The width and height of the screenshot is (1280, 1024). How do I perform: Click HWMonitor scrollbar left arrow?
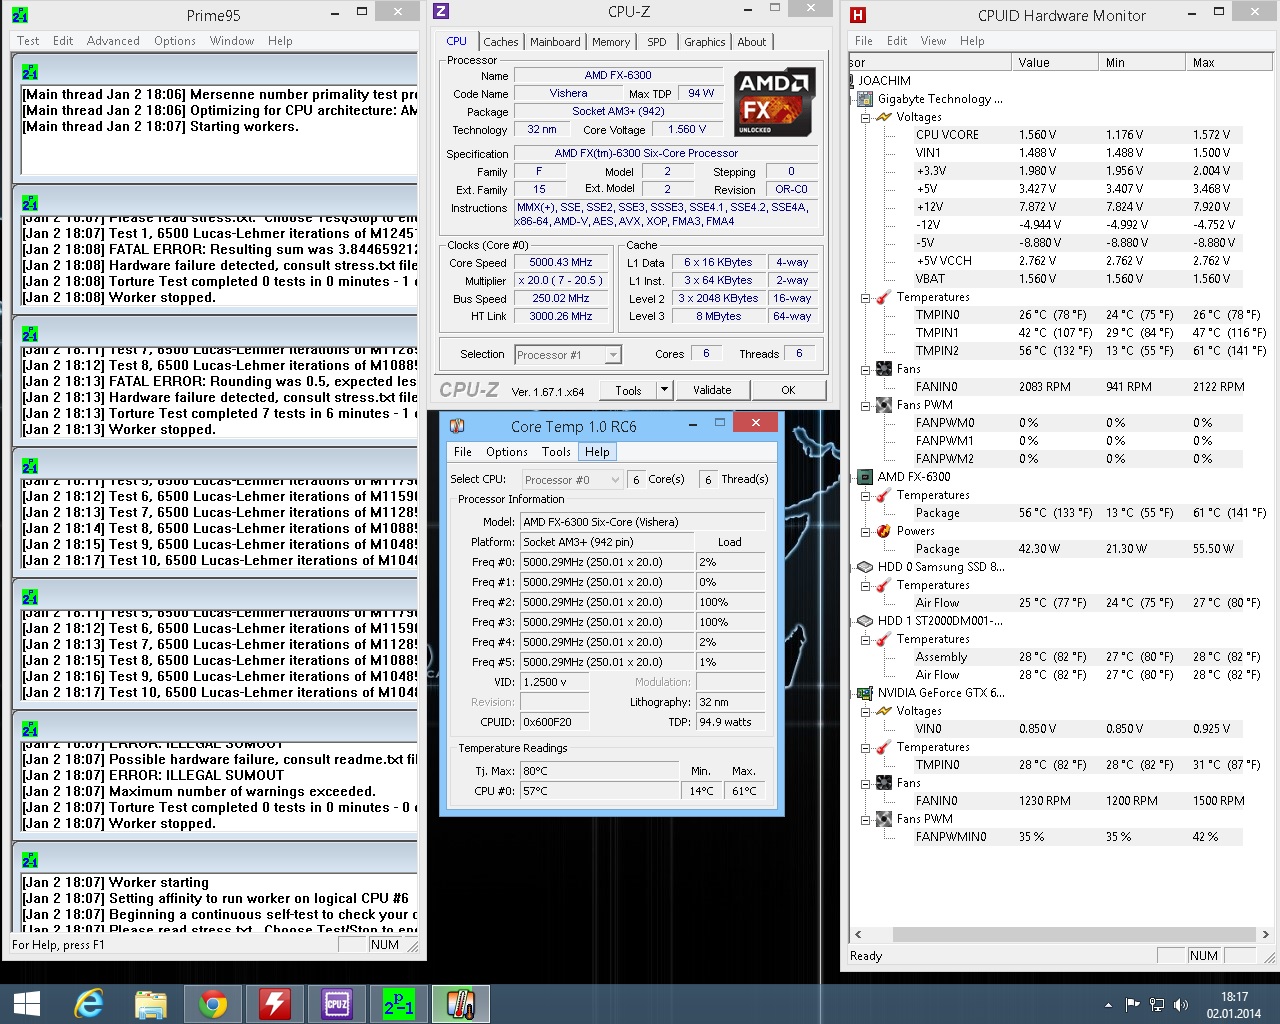tap(857, 934)
